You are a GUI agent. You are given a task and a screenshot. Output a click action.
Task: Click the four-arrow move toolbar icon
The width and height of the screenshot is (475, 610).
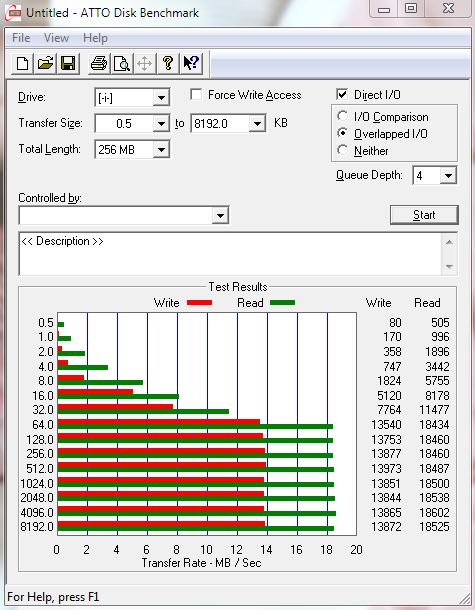pyautogui.click(x=144, y=63)
